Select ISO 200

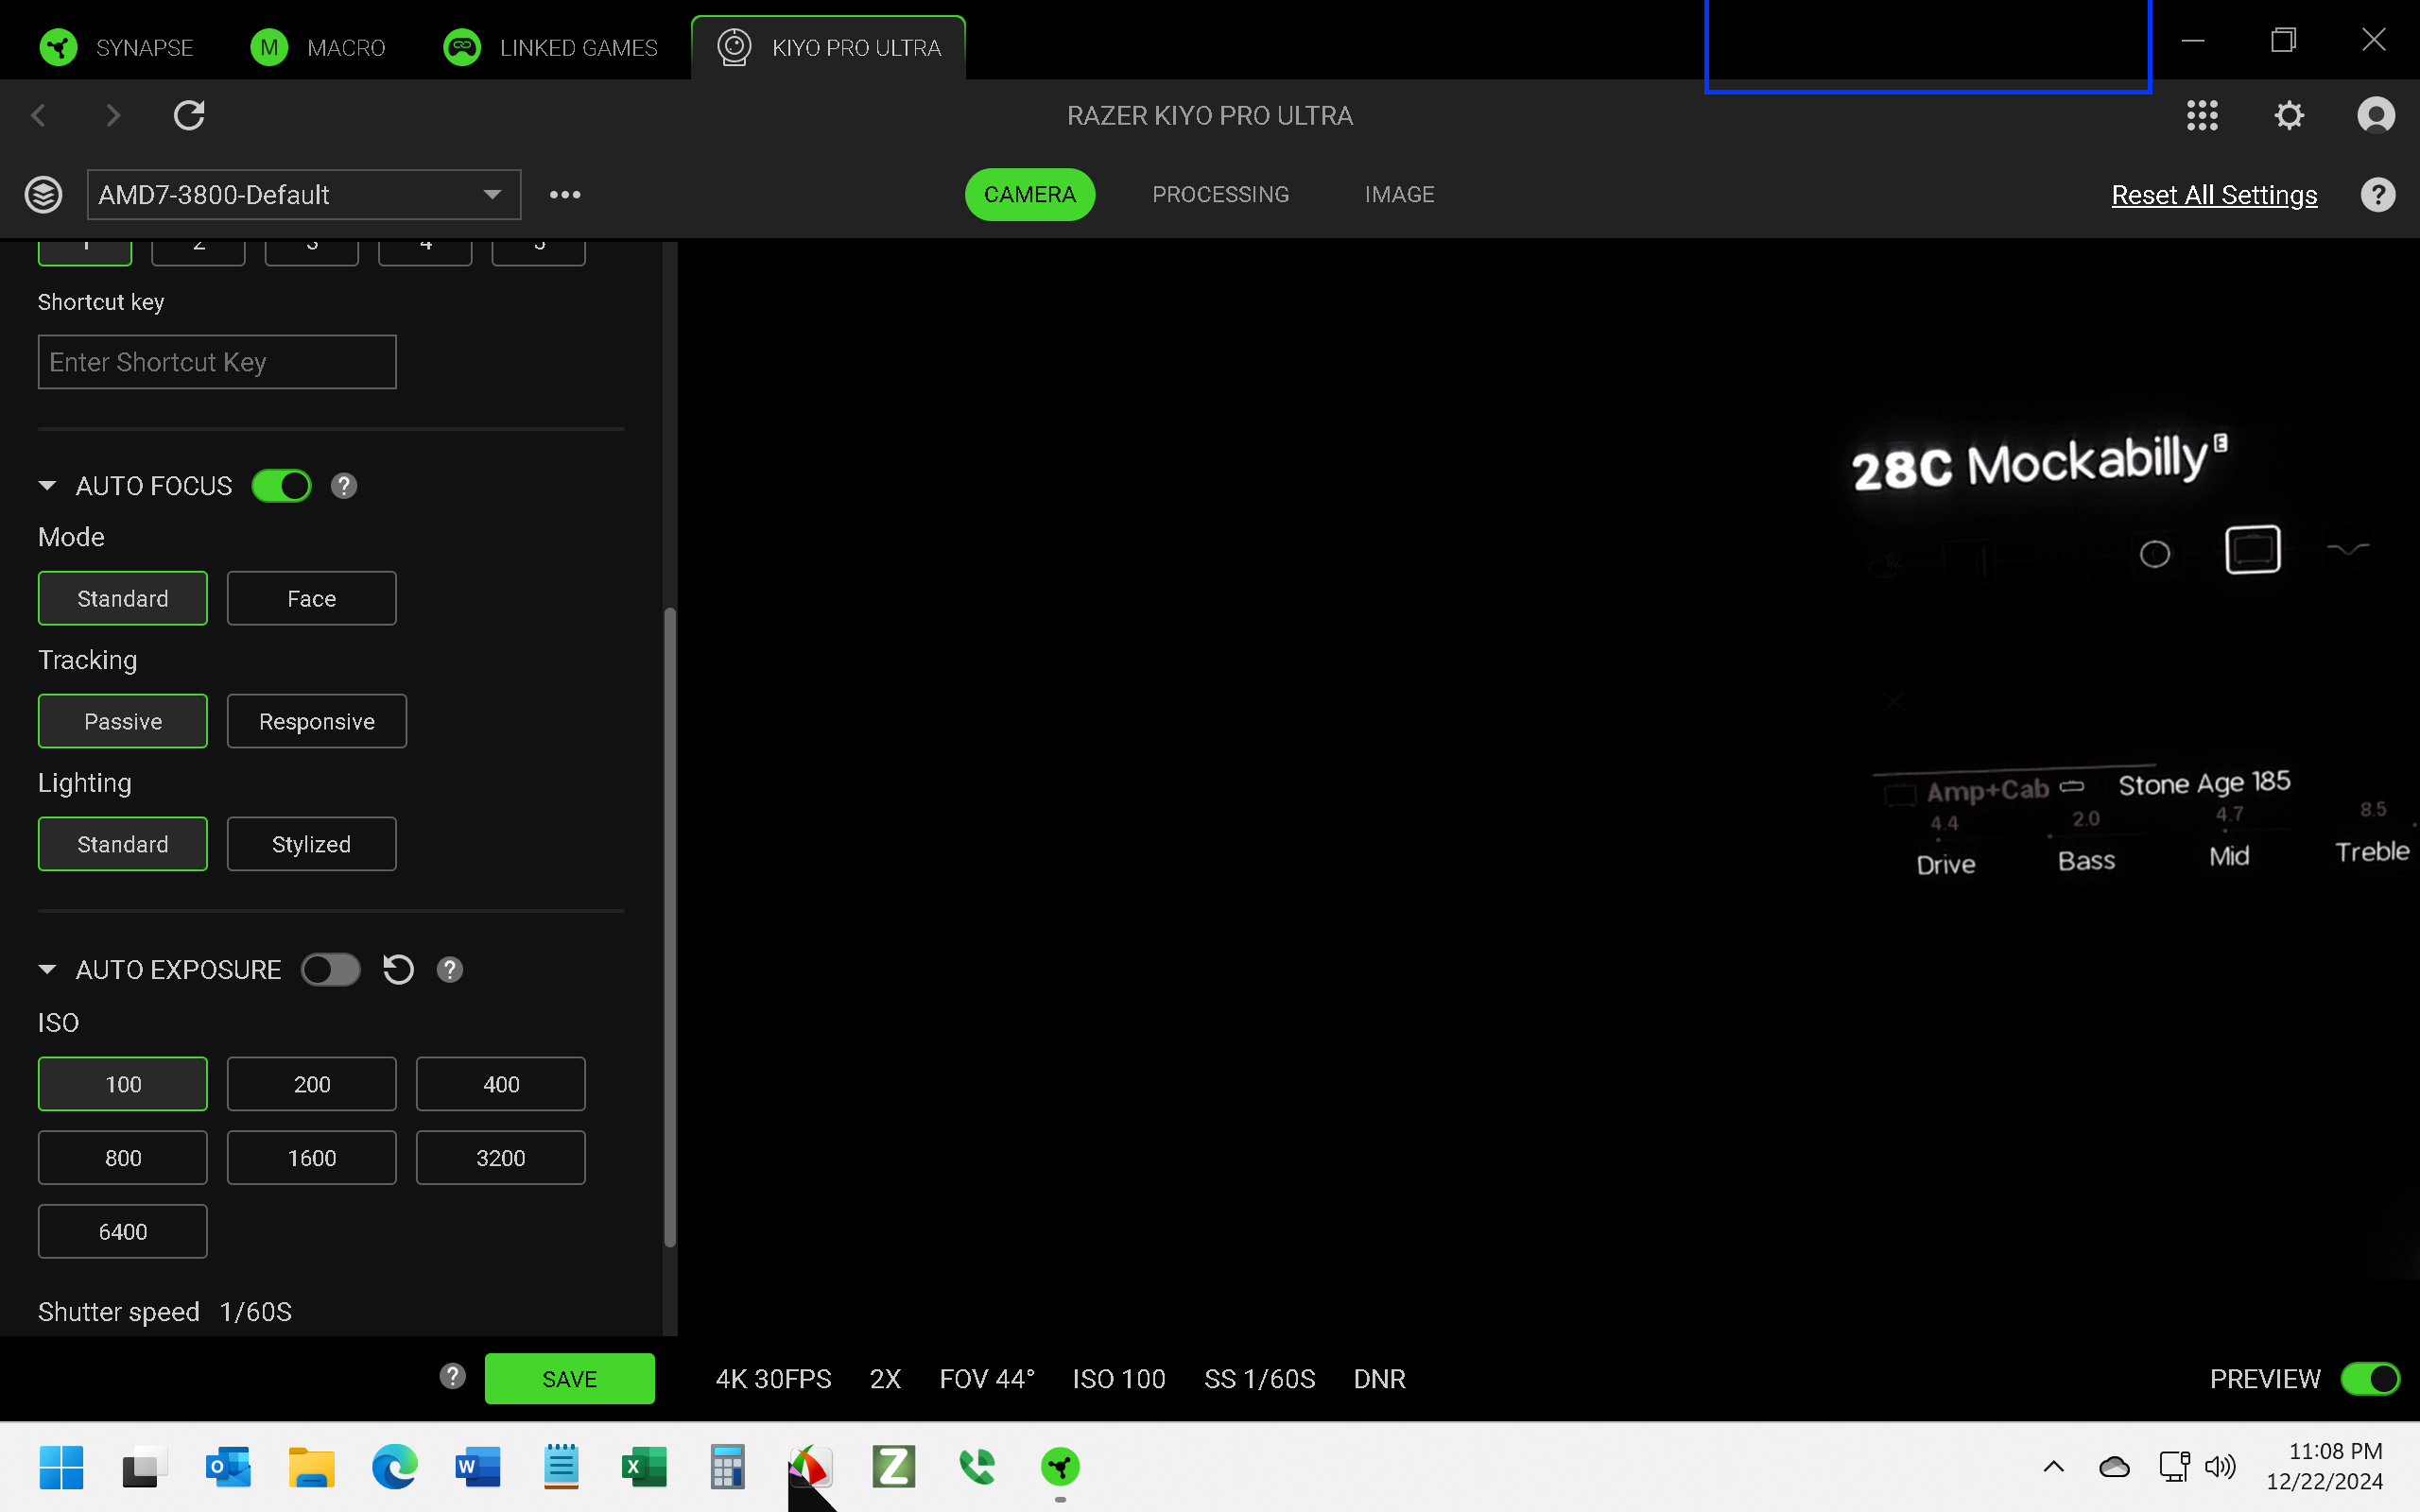tap(311, 1084)
